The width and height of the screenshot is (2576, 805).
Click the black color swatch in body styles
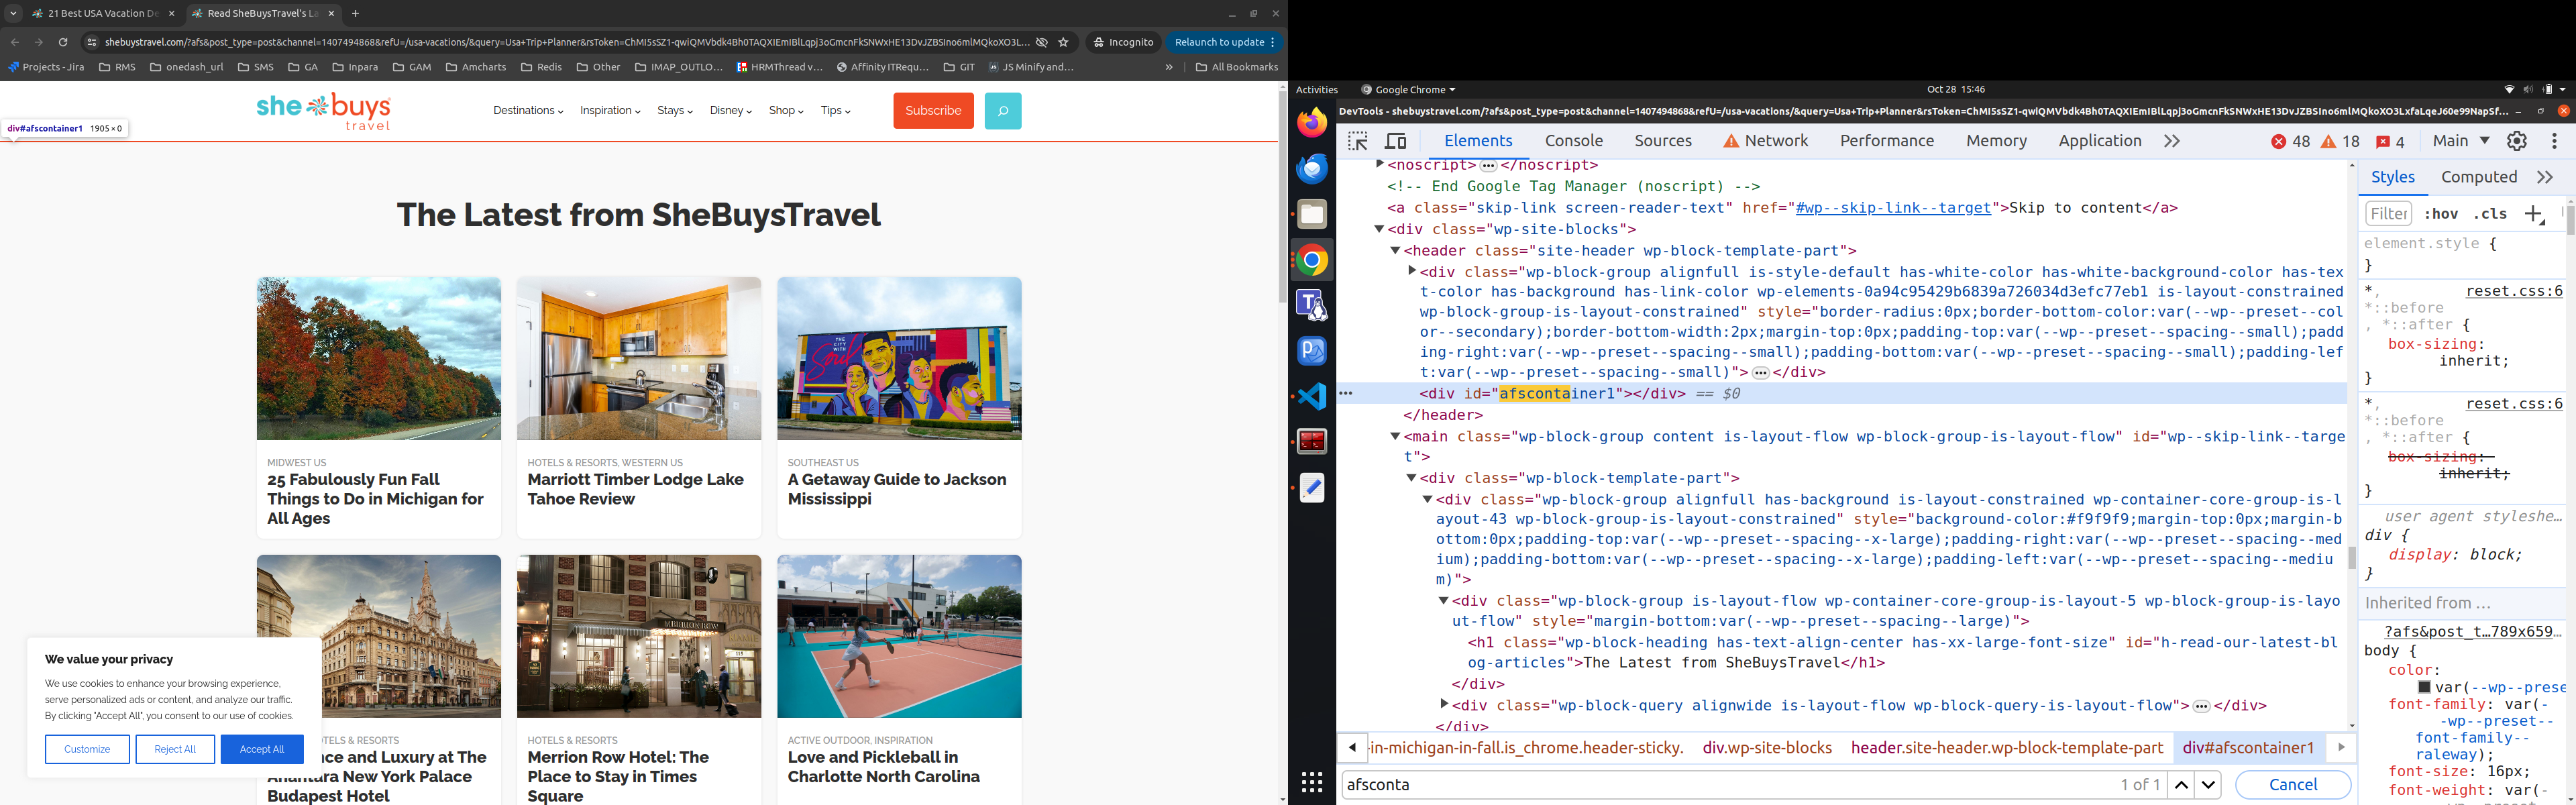pyautogui.click(x=2424, y=688)
